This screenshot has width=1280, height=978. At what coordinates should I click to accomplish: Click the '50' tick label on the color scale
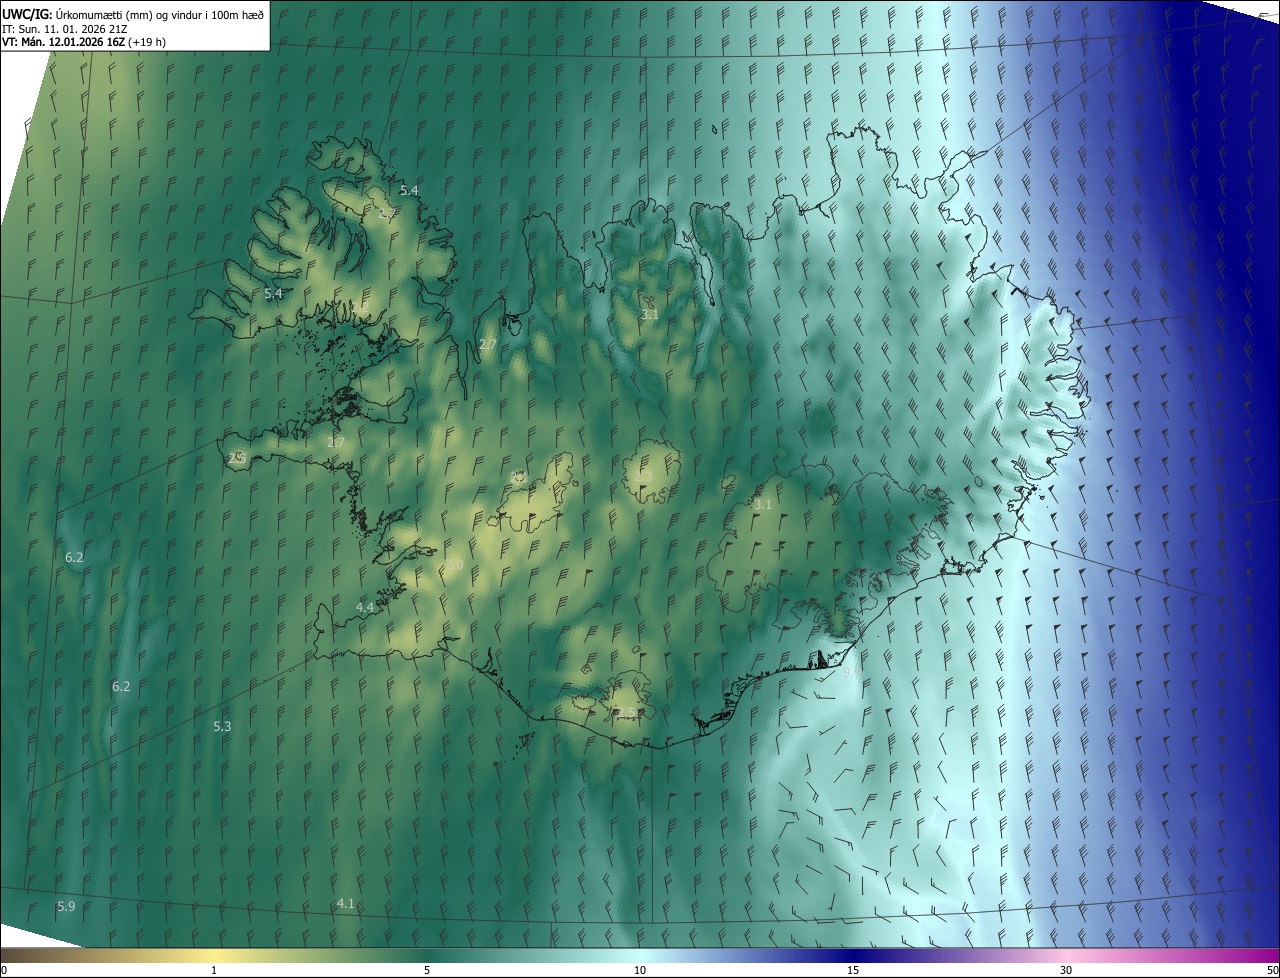(x=1272, y=970)
